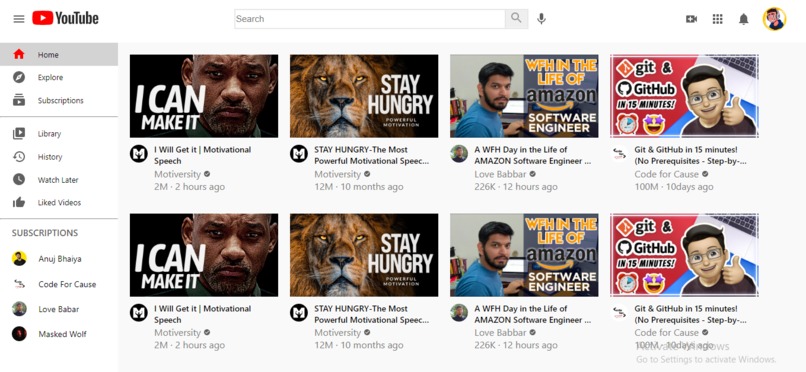The width and height of the screenshot is (806, 372).
Task: Open top-row 'I Will Get it | Motivational Speech' title
Action: point(203,155)
